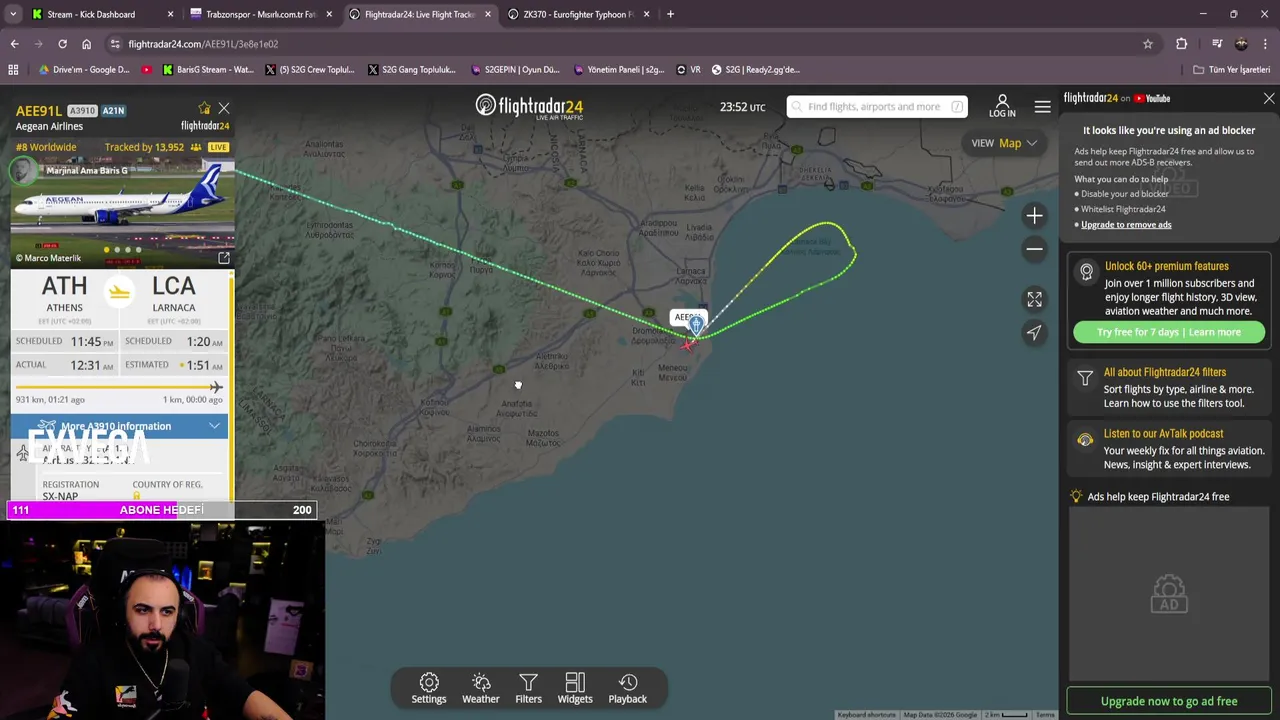Open Tüm Yer İşaretleri bookmarks folder

tap(1231, 70)
